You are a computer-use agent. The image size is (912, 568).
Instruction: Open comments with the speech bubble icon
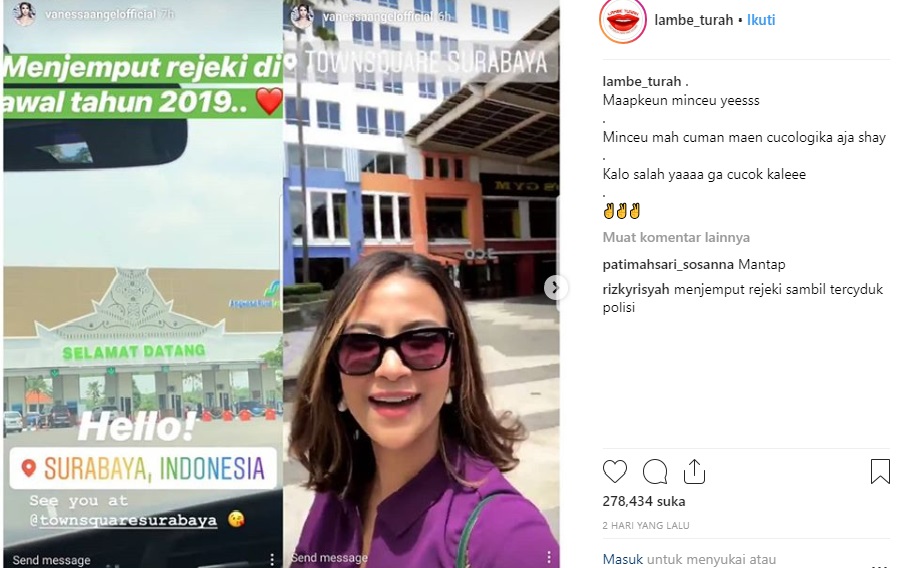coord(655,471)
